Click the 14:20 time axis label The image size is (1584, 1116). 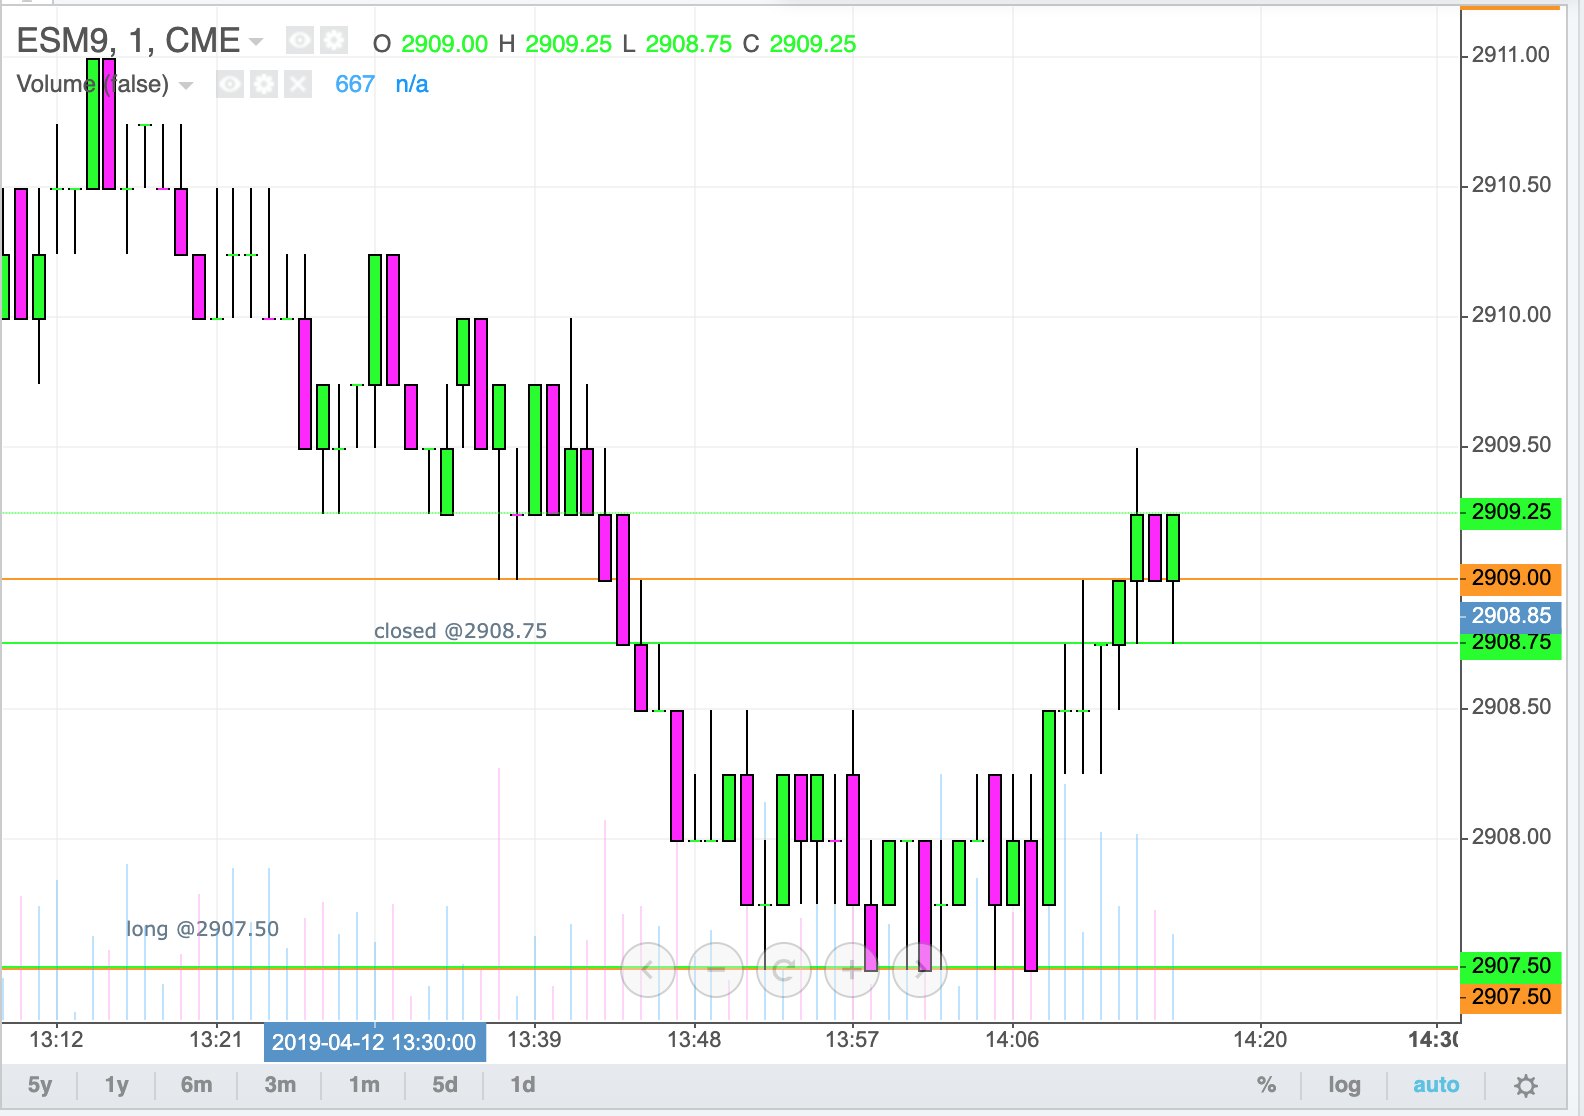tap(1260, 1040)
